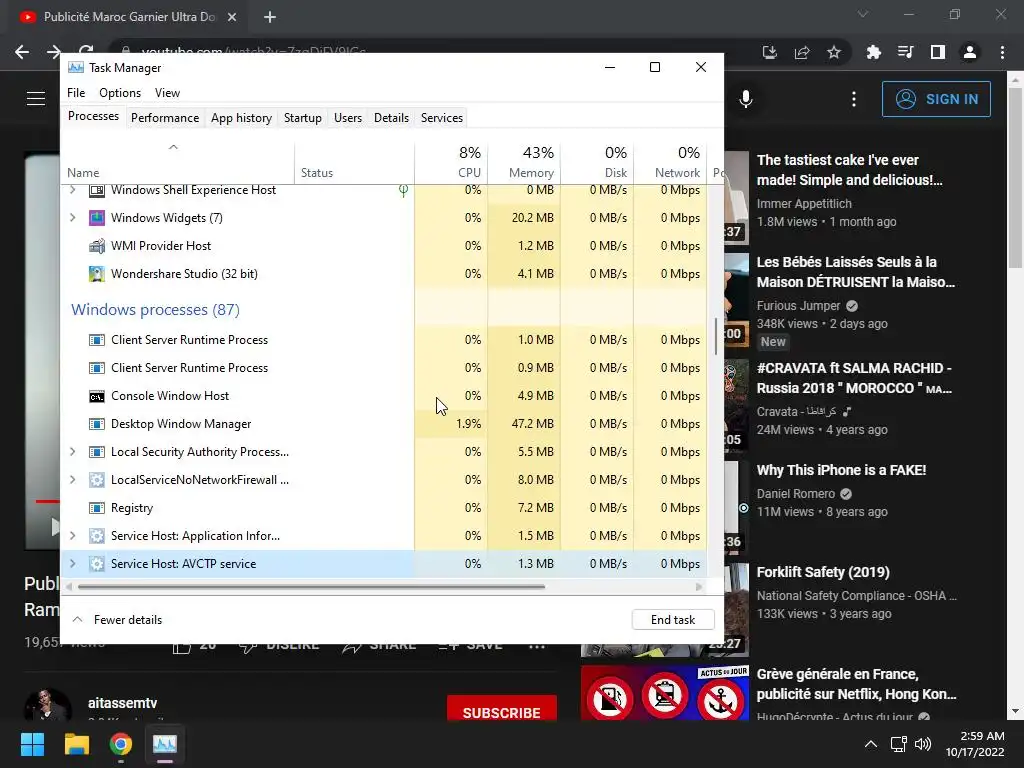This screenshot has height=768, width=1024.
Task: Select the Console Window Host icon
Action: coord(97,396)
